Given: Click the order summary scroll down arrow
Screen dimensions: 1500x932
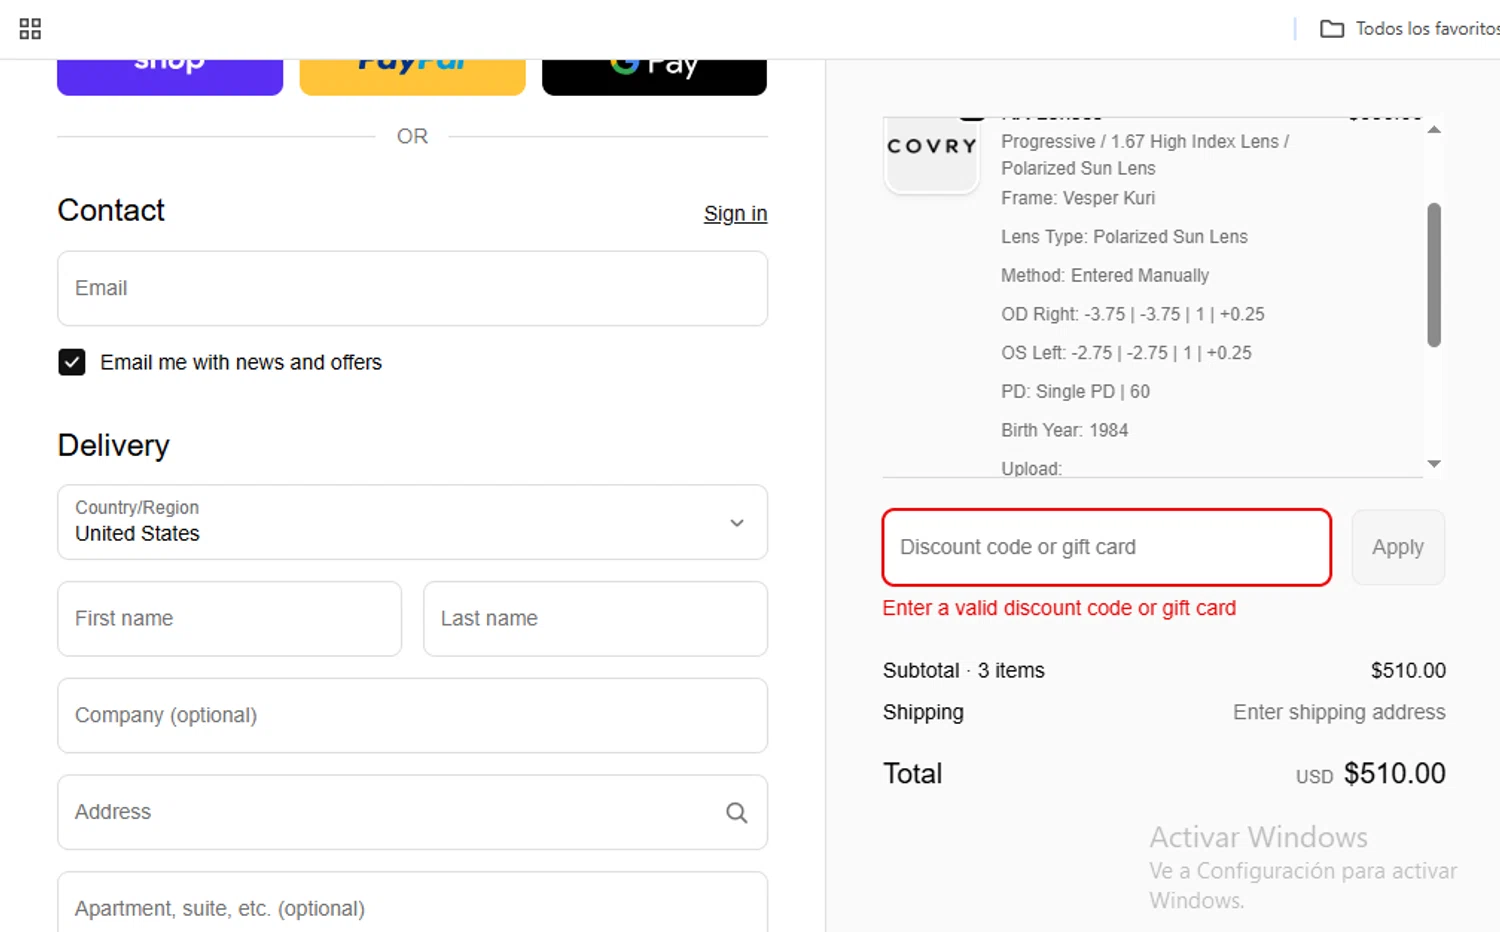Looking at the screenshot, I should [1434, 464].
